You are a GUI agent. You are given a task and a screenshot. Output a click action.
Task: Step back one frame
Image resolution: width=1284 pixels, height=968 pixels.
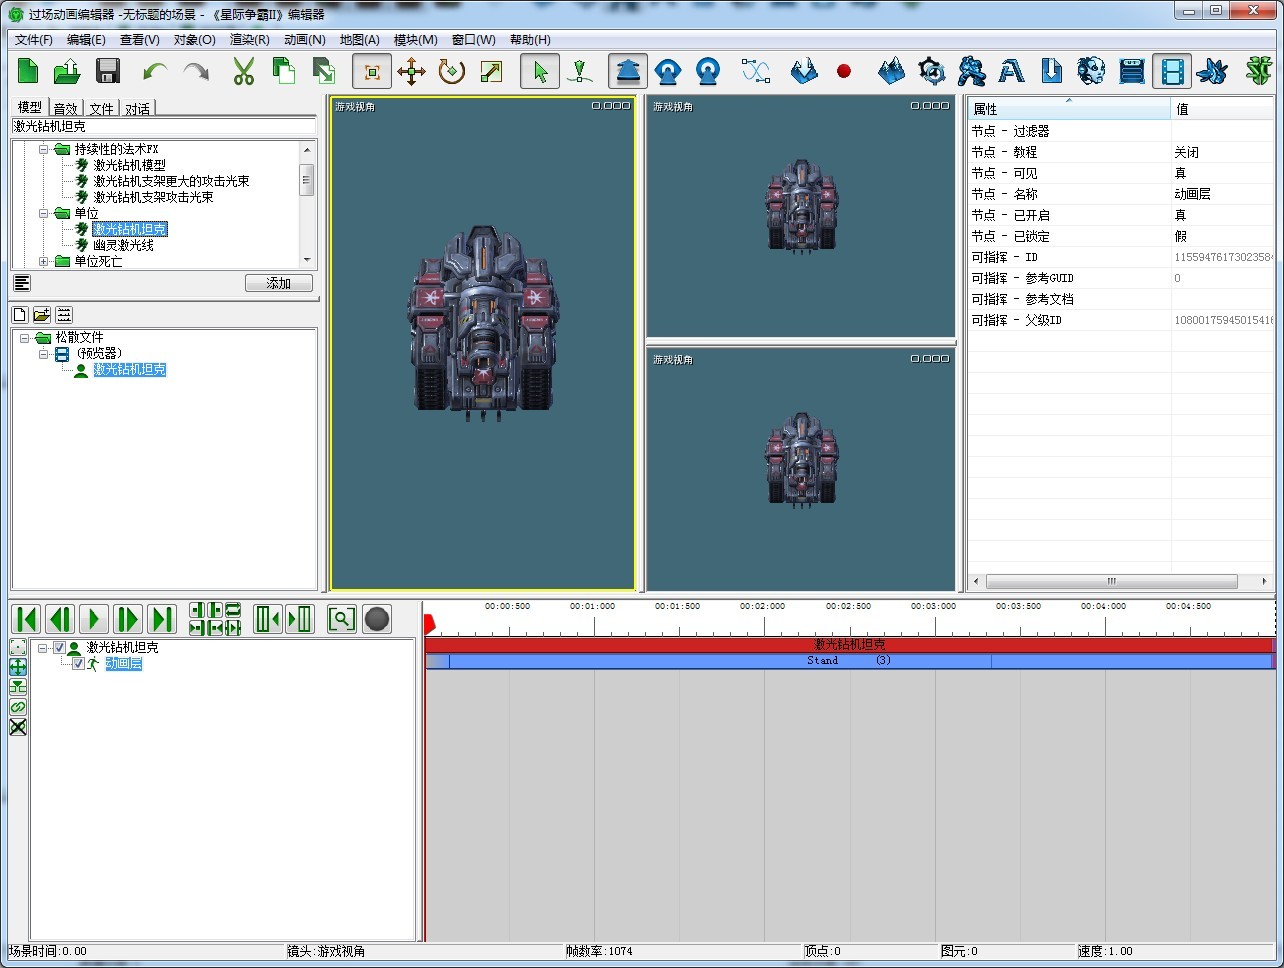coord(60,619)
